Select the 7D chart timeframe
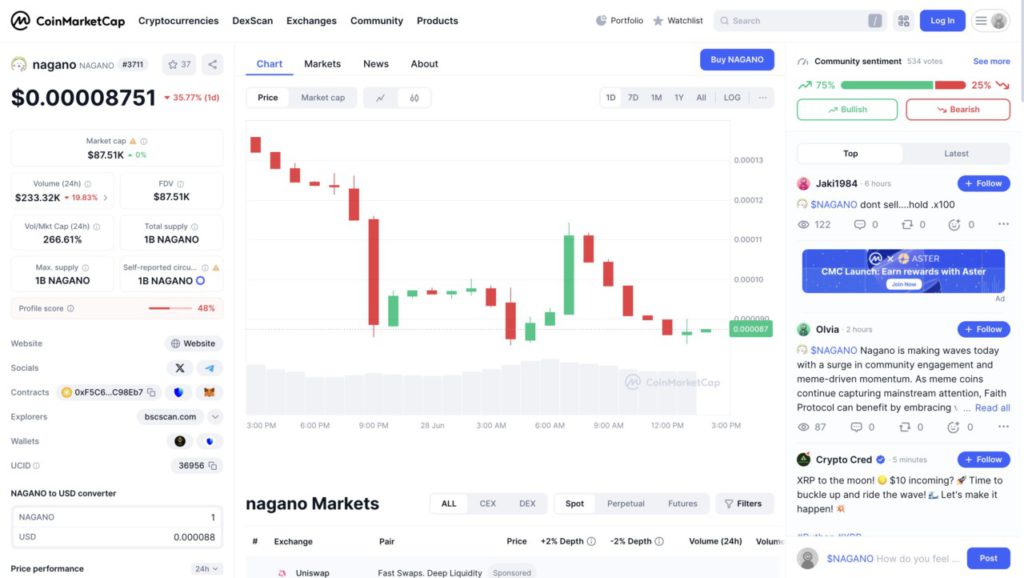Image resolution: width=1024 pixels, height=578 pixels. click(633, 98)
